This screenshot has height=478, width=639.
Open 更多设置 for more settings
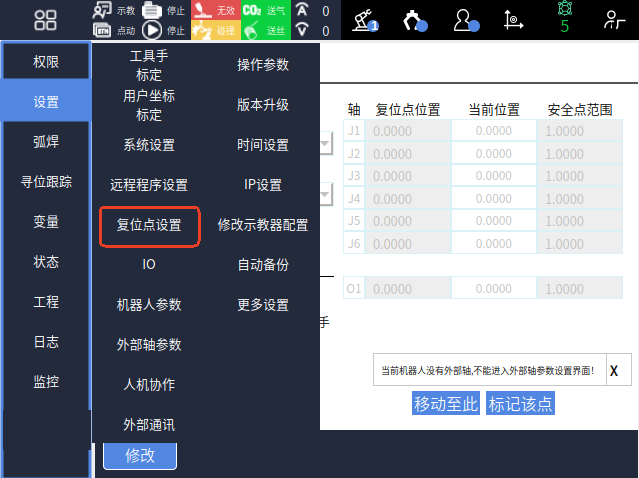263,305
